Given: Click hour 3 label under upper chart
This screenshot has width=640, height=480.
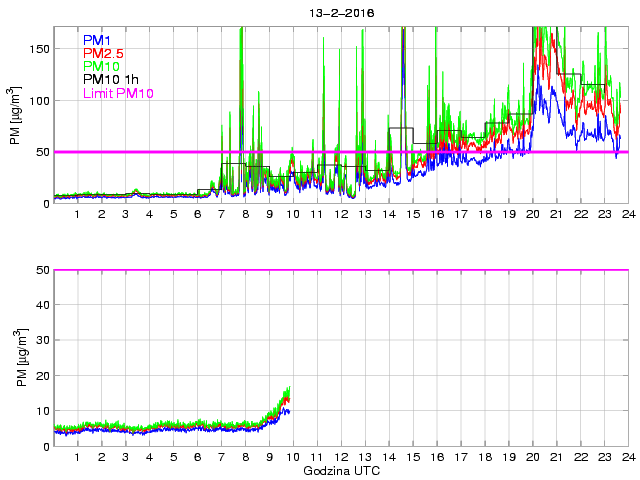Looking at the screenshot, I should pos(125,214).
